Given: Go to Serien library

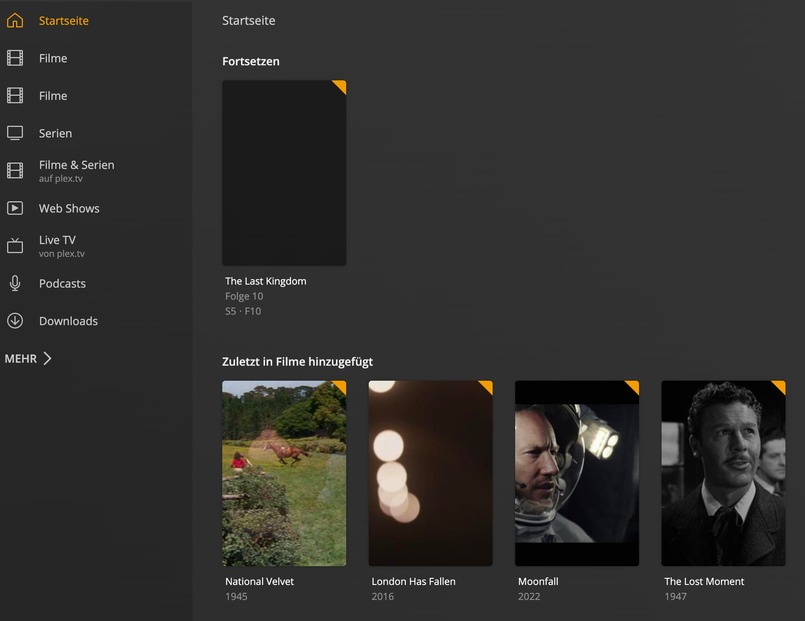Looking at the screenshot, I should [x=55, y=133].
